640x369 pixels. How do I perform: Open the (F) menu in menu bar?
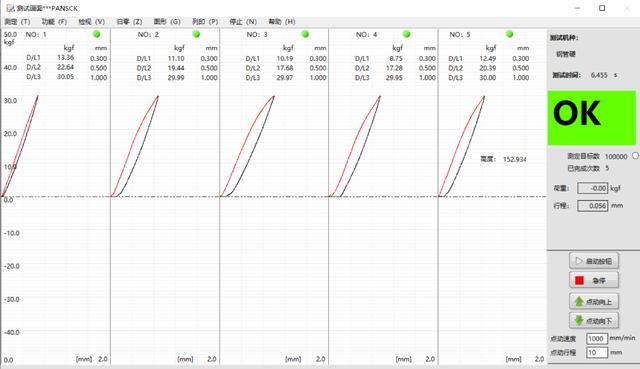(x=54, y=22)
